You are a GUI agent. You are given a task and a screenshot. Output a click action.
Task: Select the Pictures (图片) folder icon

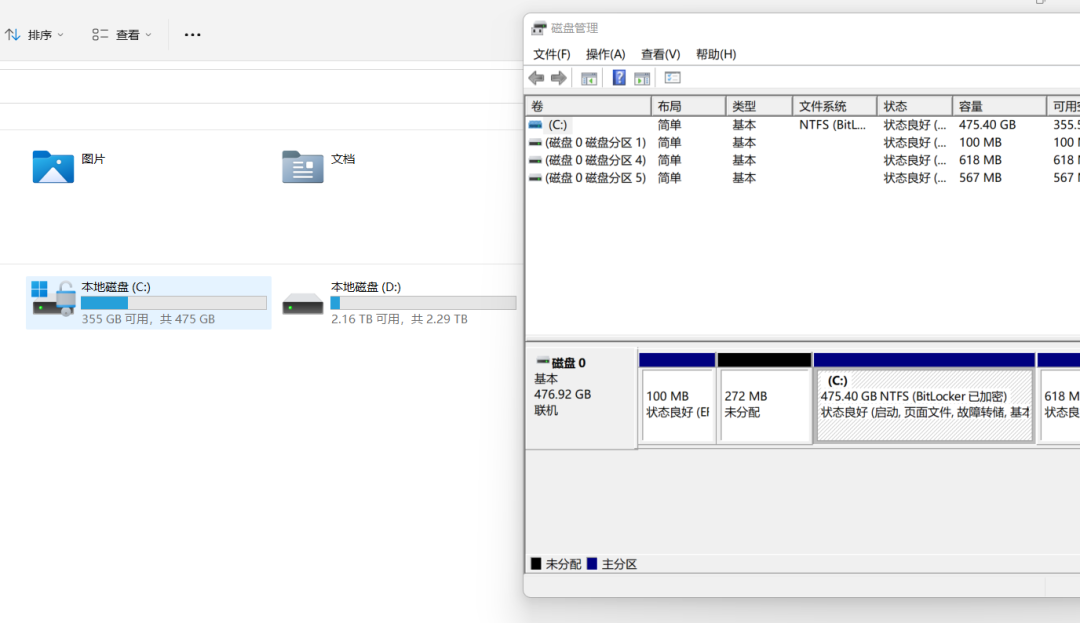point(53,166)
